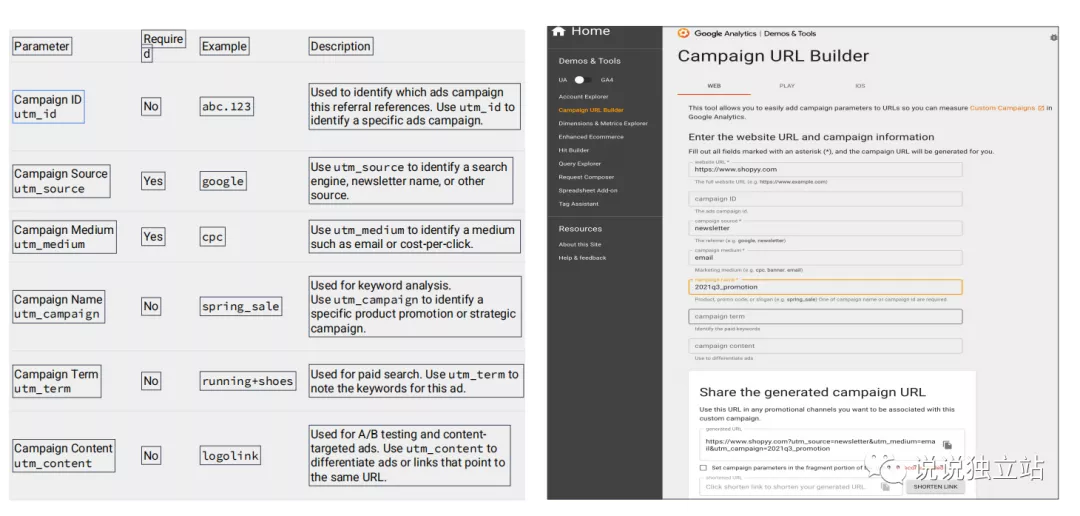
Task: Click the campaign ID input field
Action: click(x=825, y=199)
